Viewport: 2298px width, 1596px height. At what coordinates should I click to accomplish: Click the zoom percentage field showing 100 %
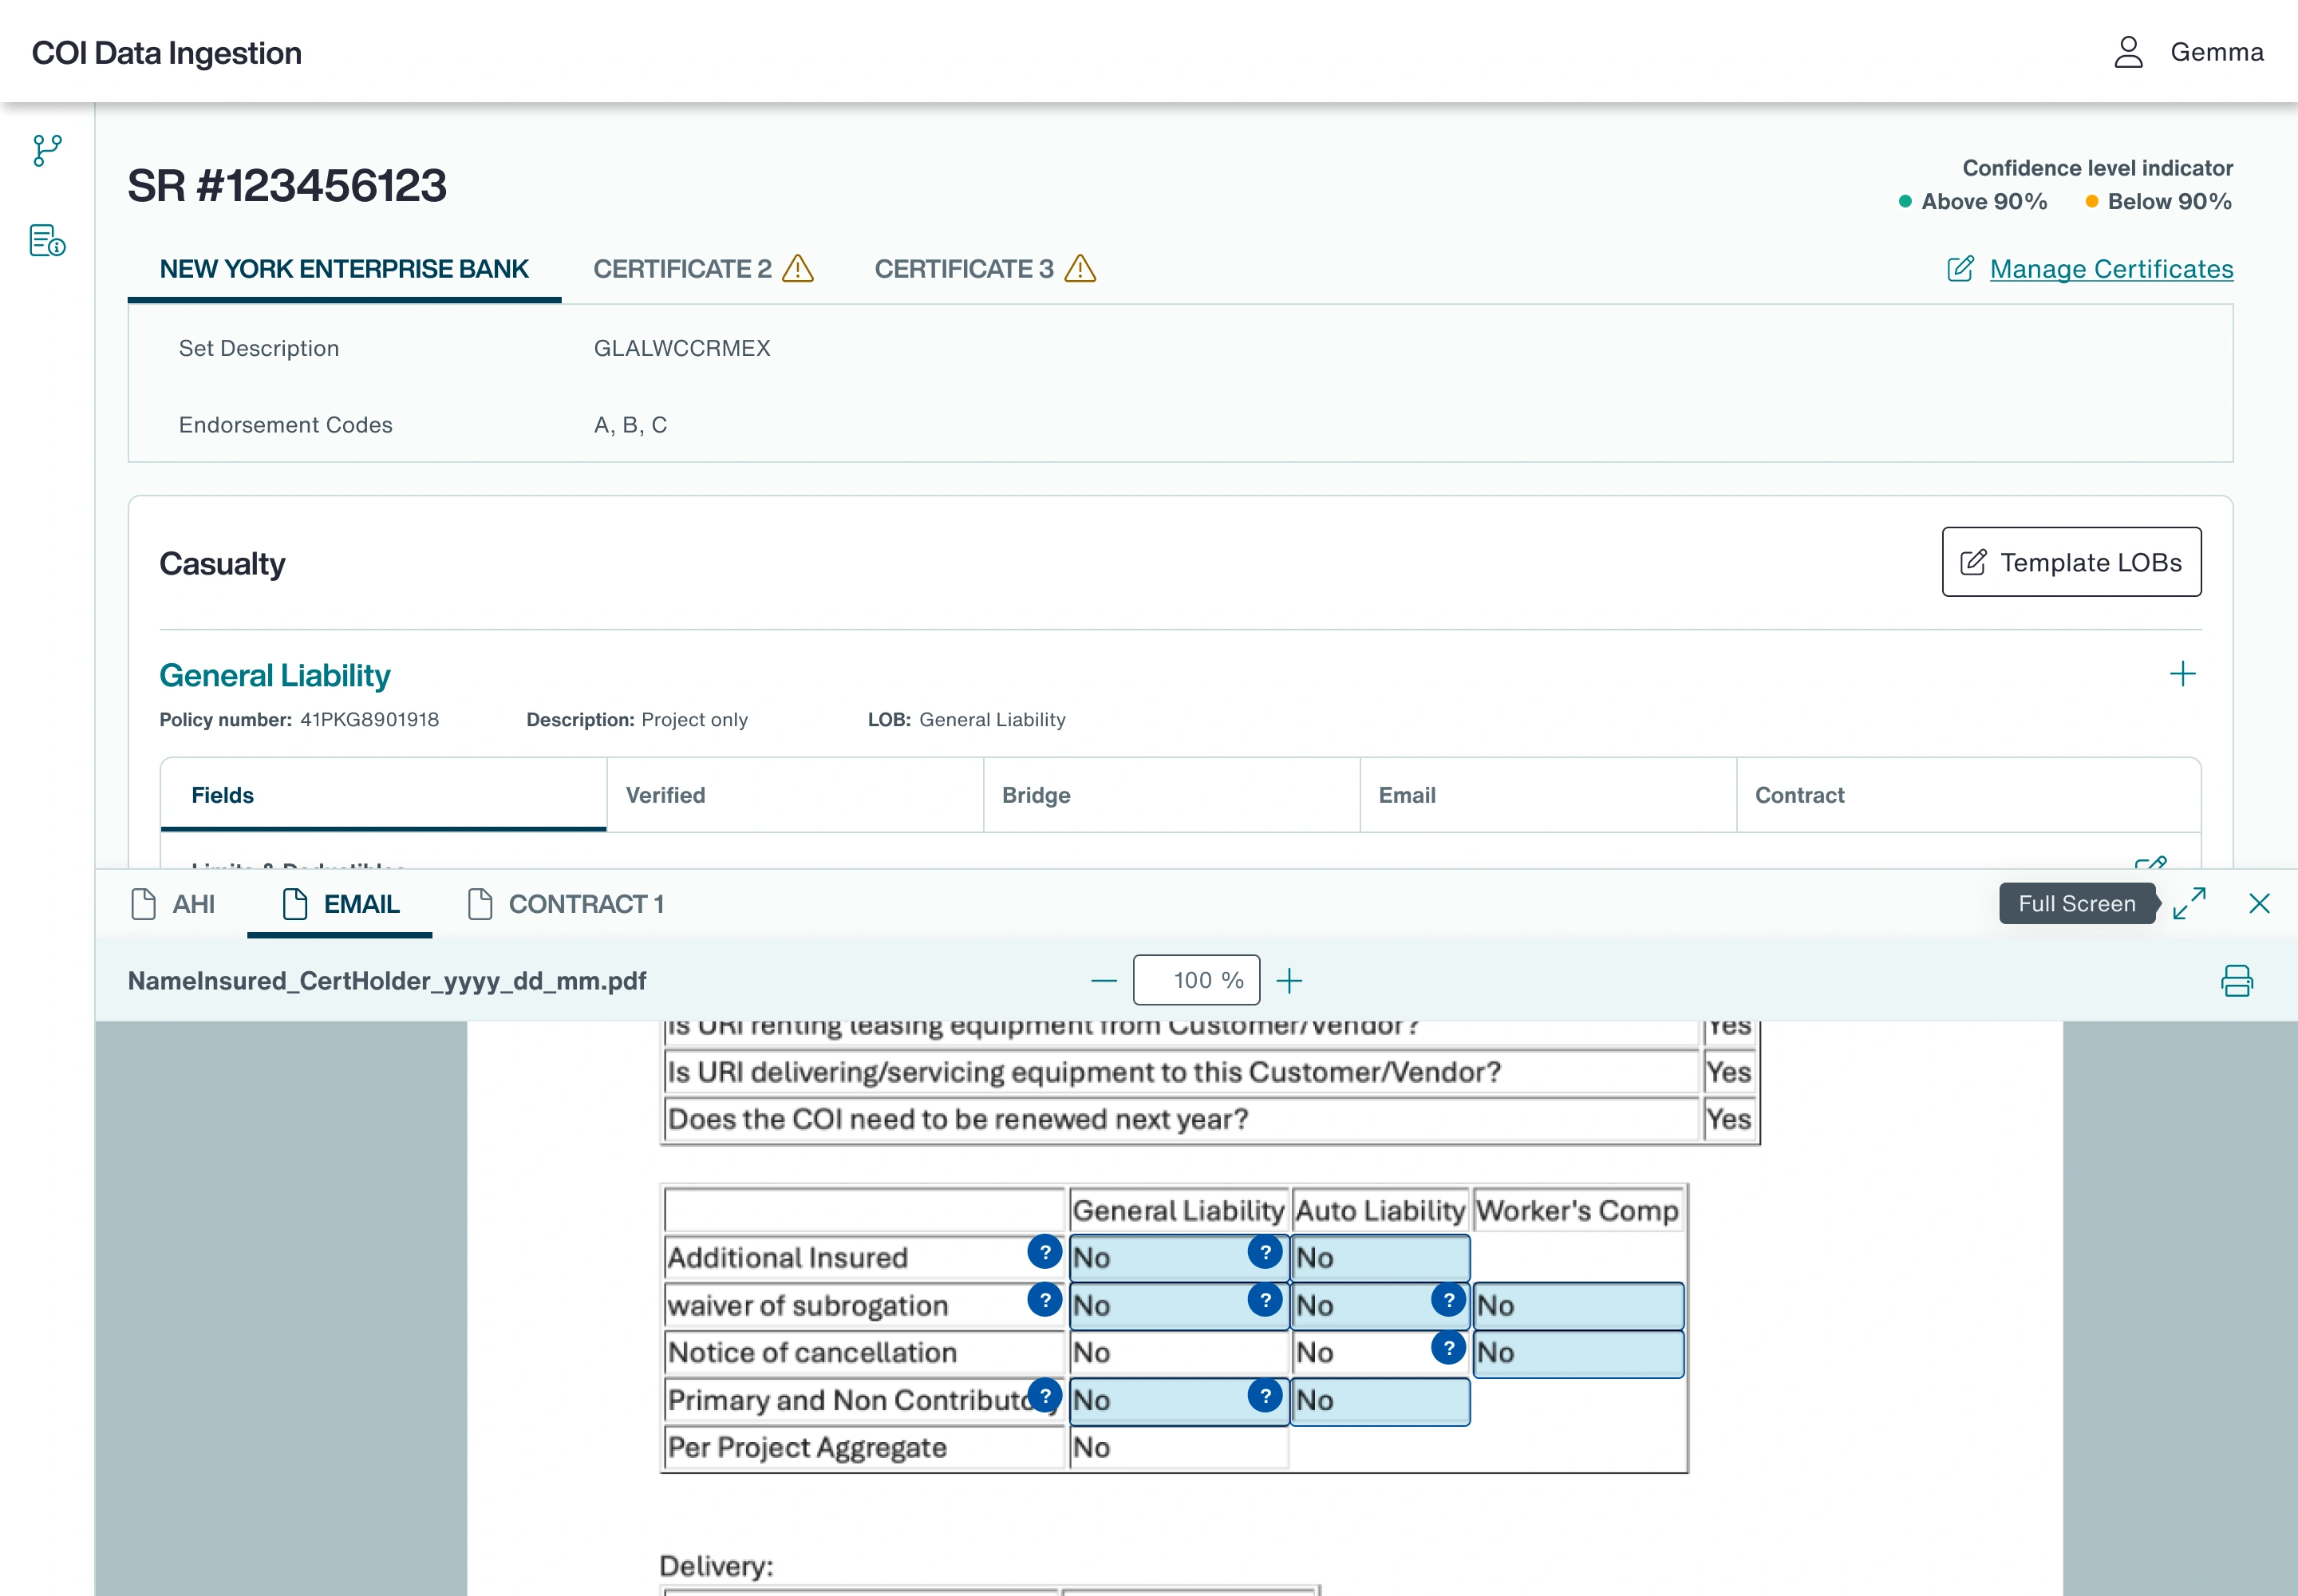click(x=1196, y=980)
